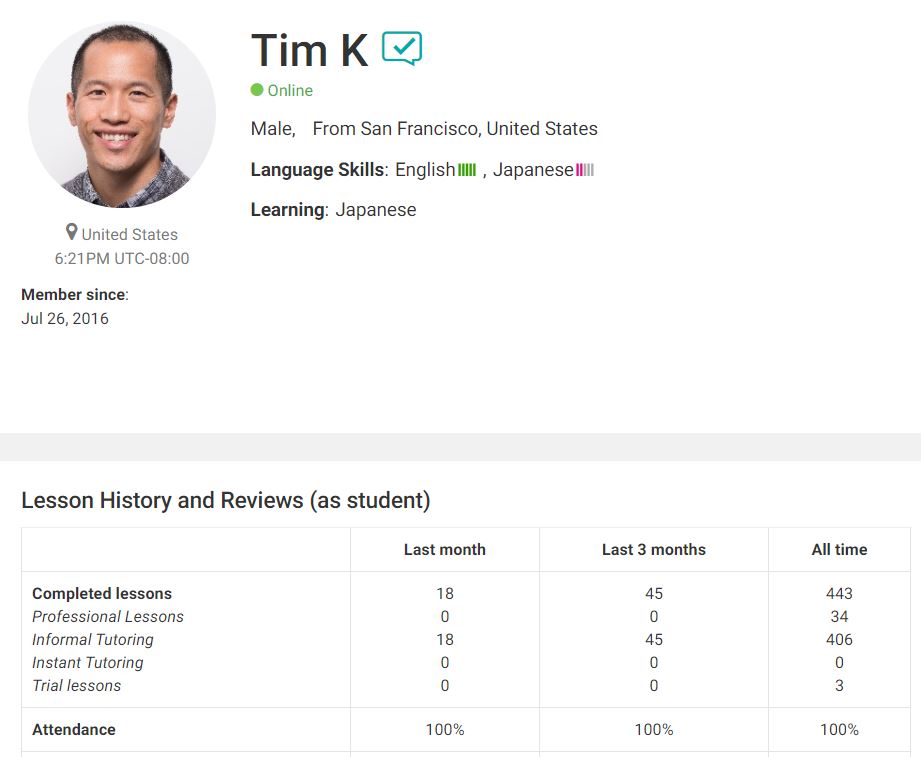921x757 pixels.
Task: Select the Last 3 months column header
Action: pyautogui.click(x=653, y=549)
